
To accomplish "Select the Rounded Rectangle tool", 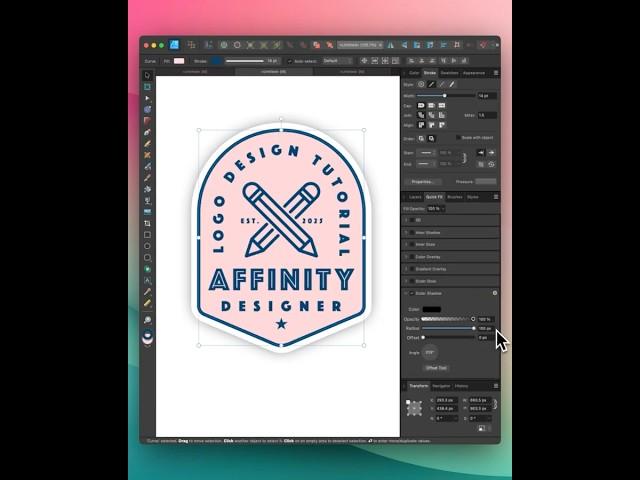I will [x=147, y=258].
